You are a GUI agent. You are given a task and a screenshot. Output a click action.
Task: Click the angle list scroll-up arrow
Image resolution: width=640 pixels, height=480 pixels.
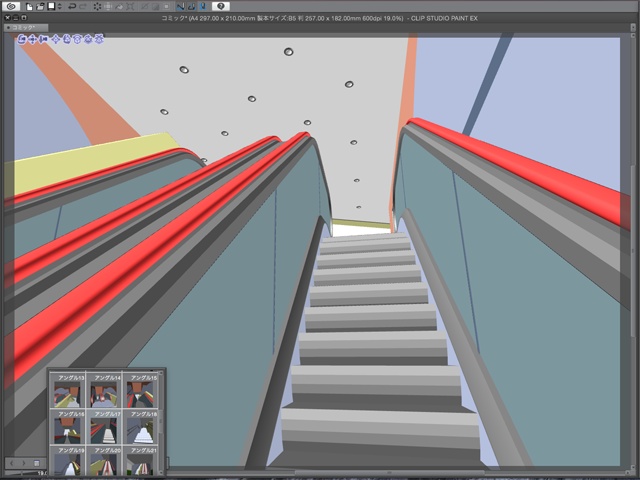pyautogui.click(x=161, y=373)
